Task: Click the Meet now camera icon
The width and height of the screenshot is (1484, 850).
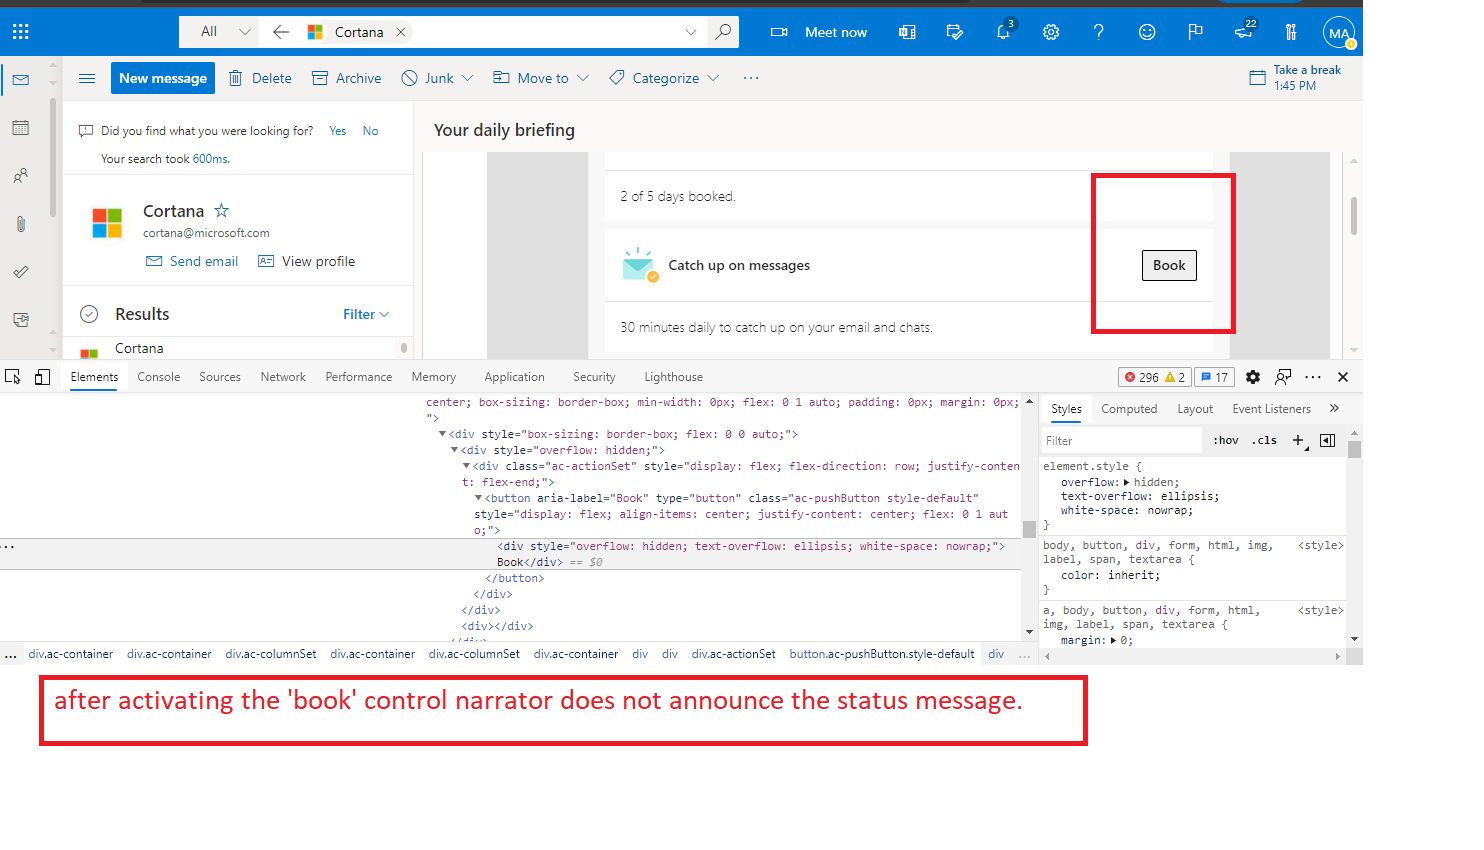Action: pos(779,31)
